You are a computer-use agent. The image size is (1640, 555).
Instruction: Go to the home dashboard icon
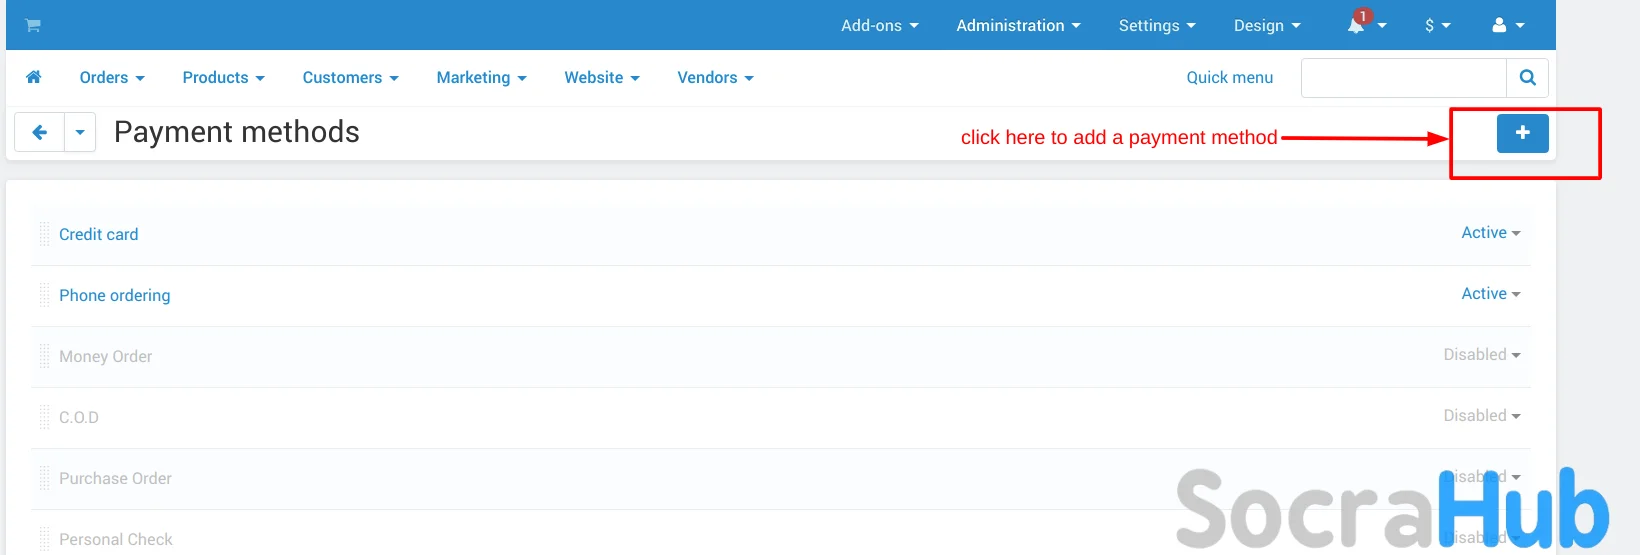pos(34,77)
